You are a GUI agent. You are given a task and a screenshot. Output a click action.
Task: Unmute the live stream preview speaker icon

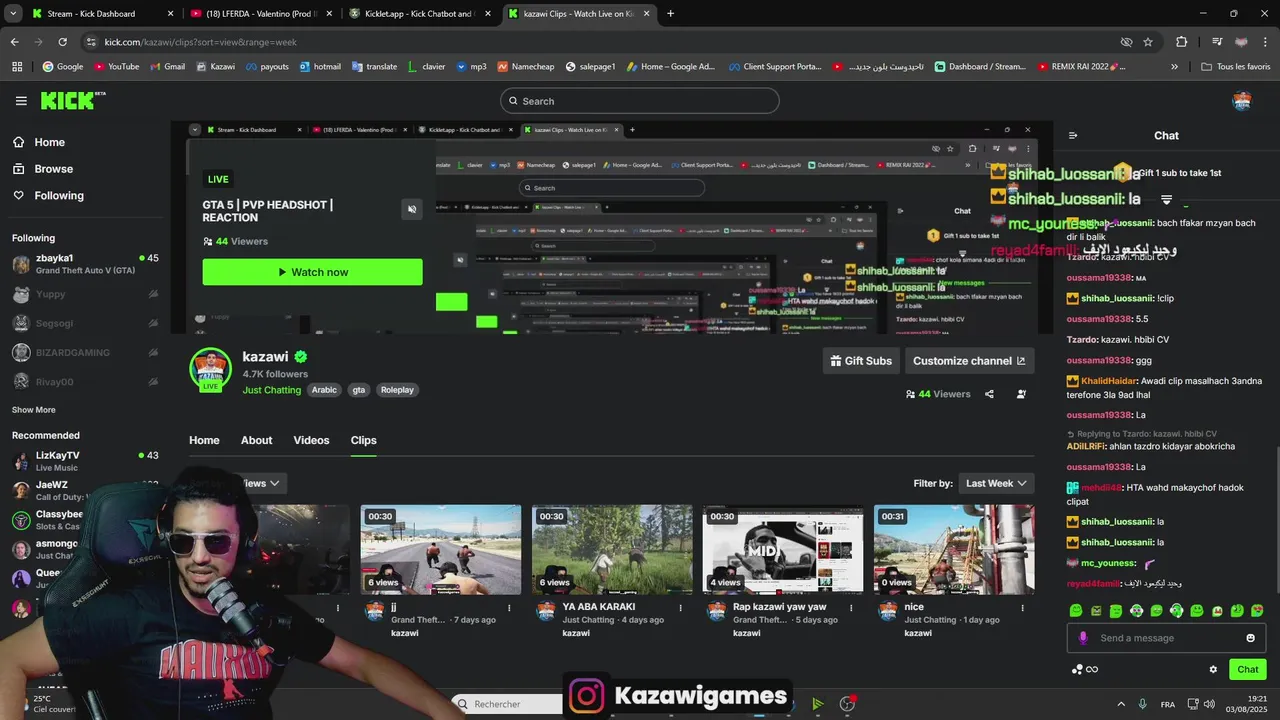412,209
